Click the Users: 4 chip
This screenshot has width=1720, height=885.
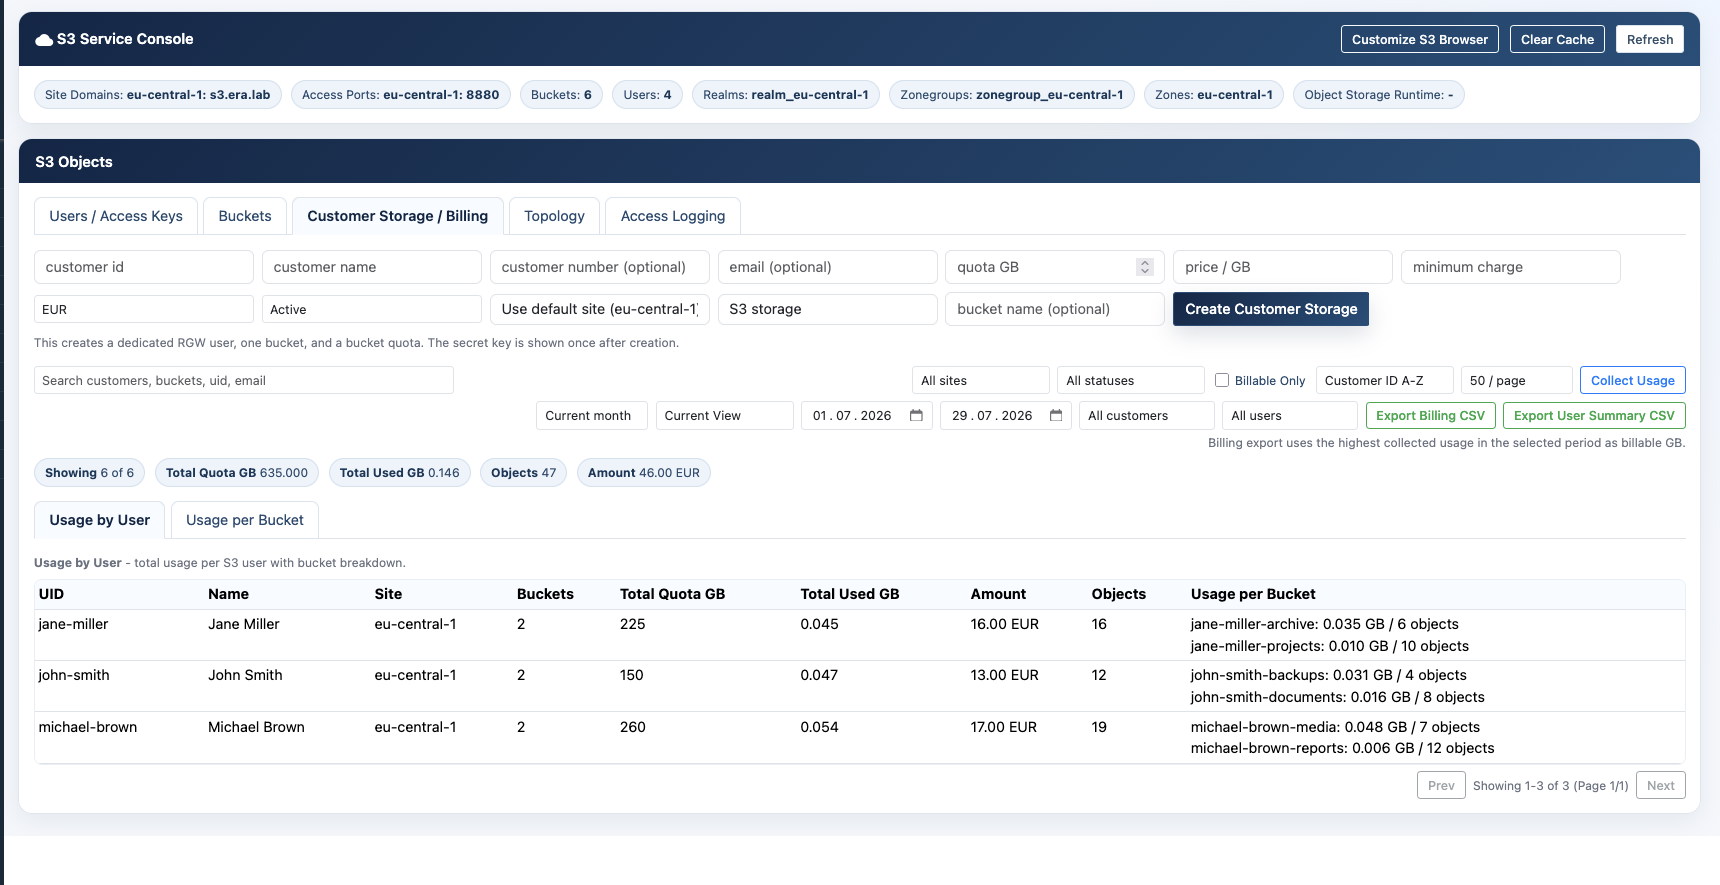(x=647, y=95)
